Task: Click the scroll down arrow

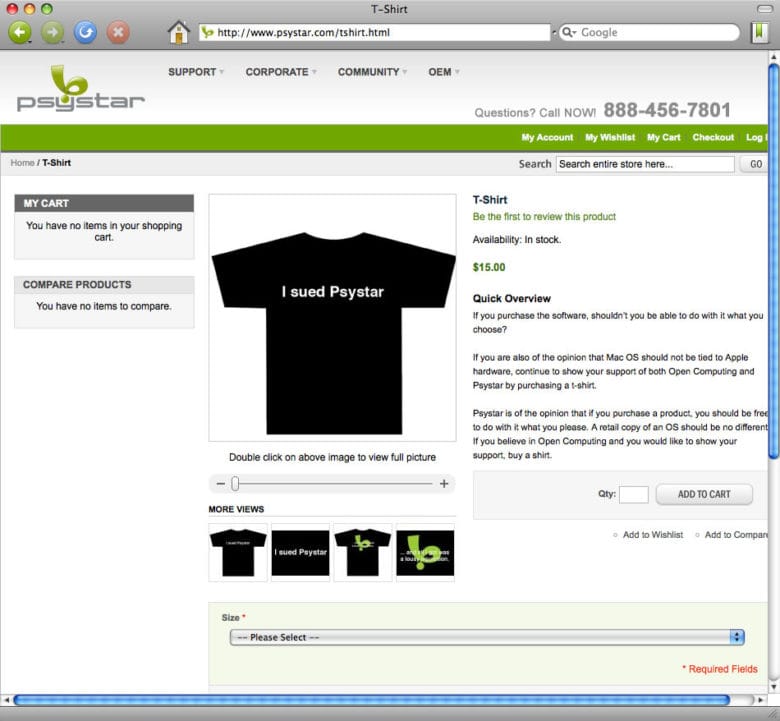Action: coord(774,687)
